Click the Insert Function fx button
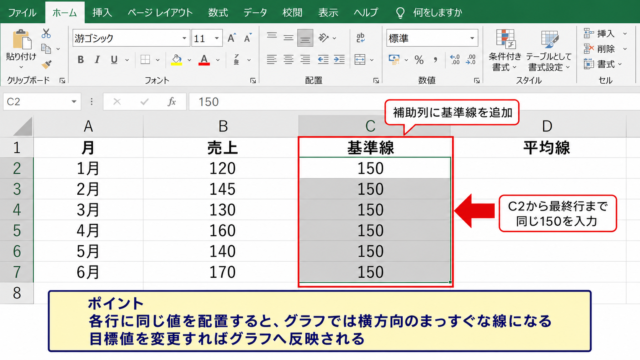The height and width of the screenshot is (360, 640). pos(172,102)
